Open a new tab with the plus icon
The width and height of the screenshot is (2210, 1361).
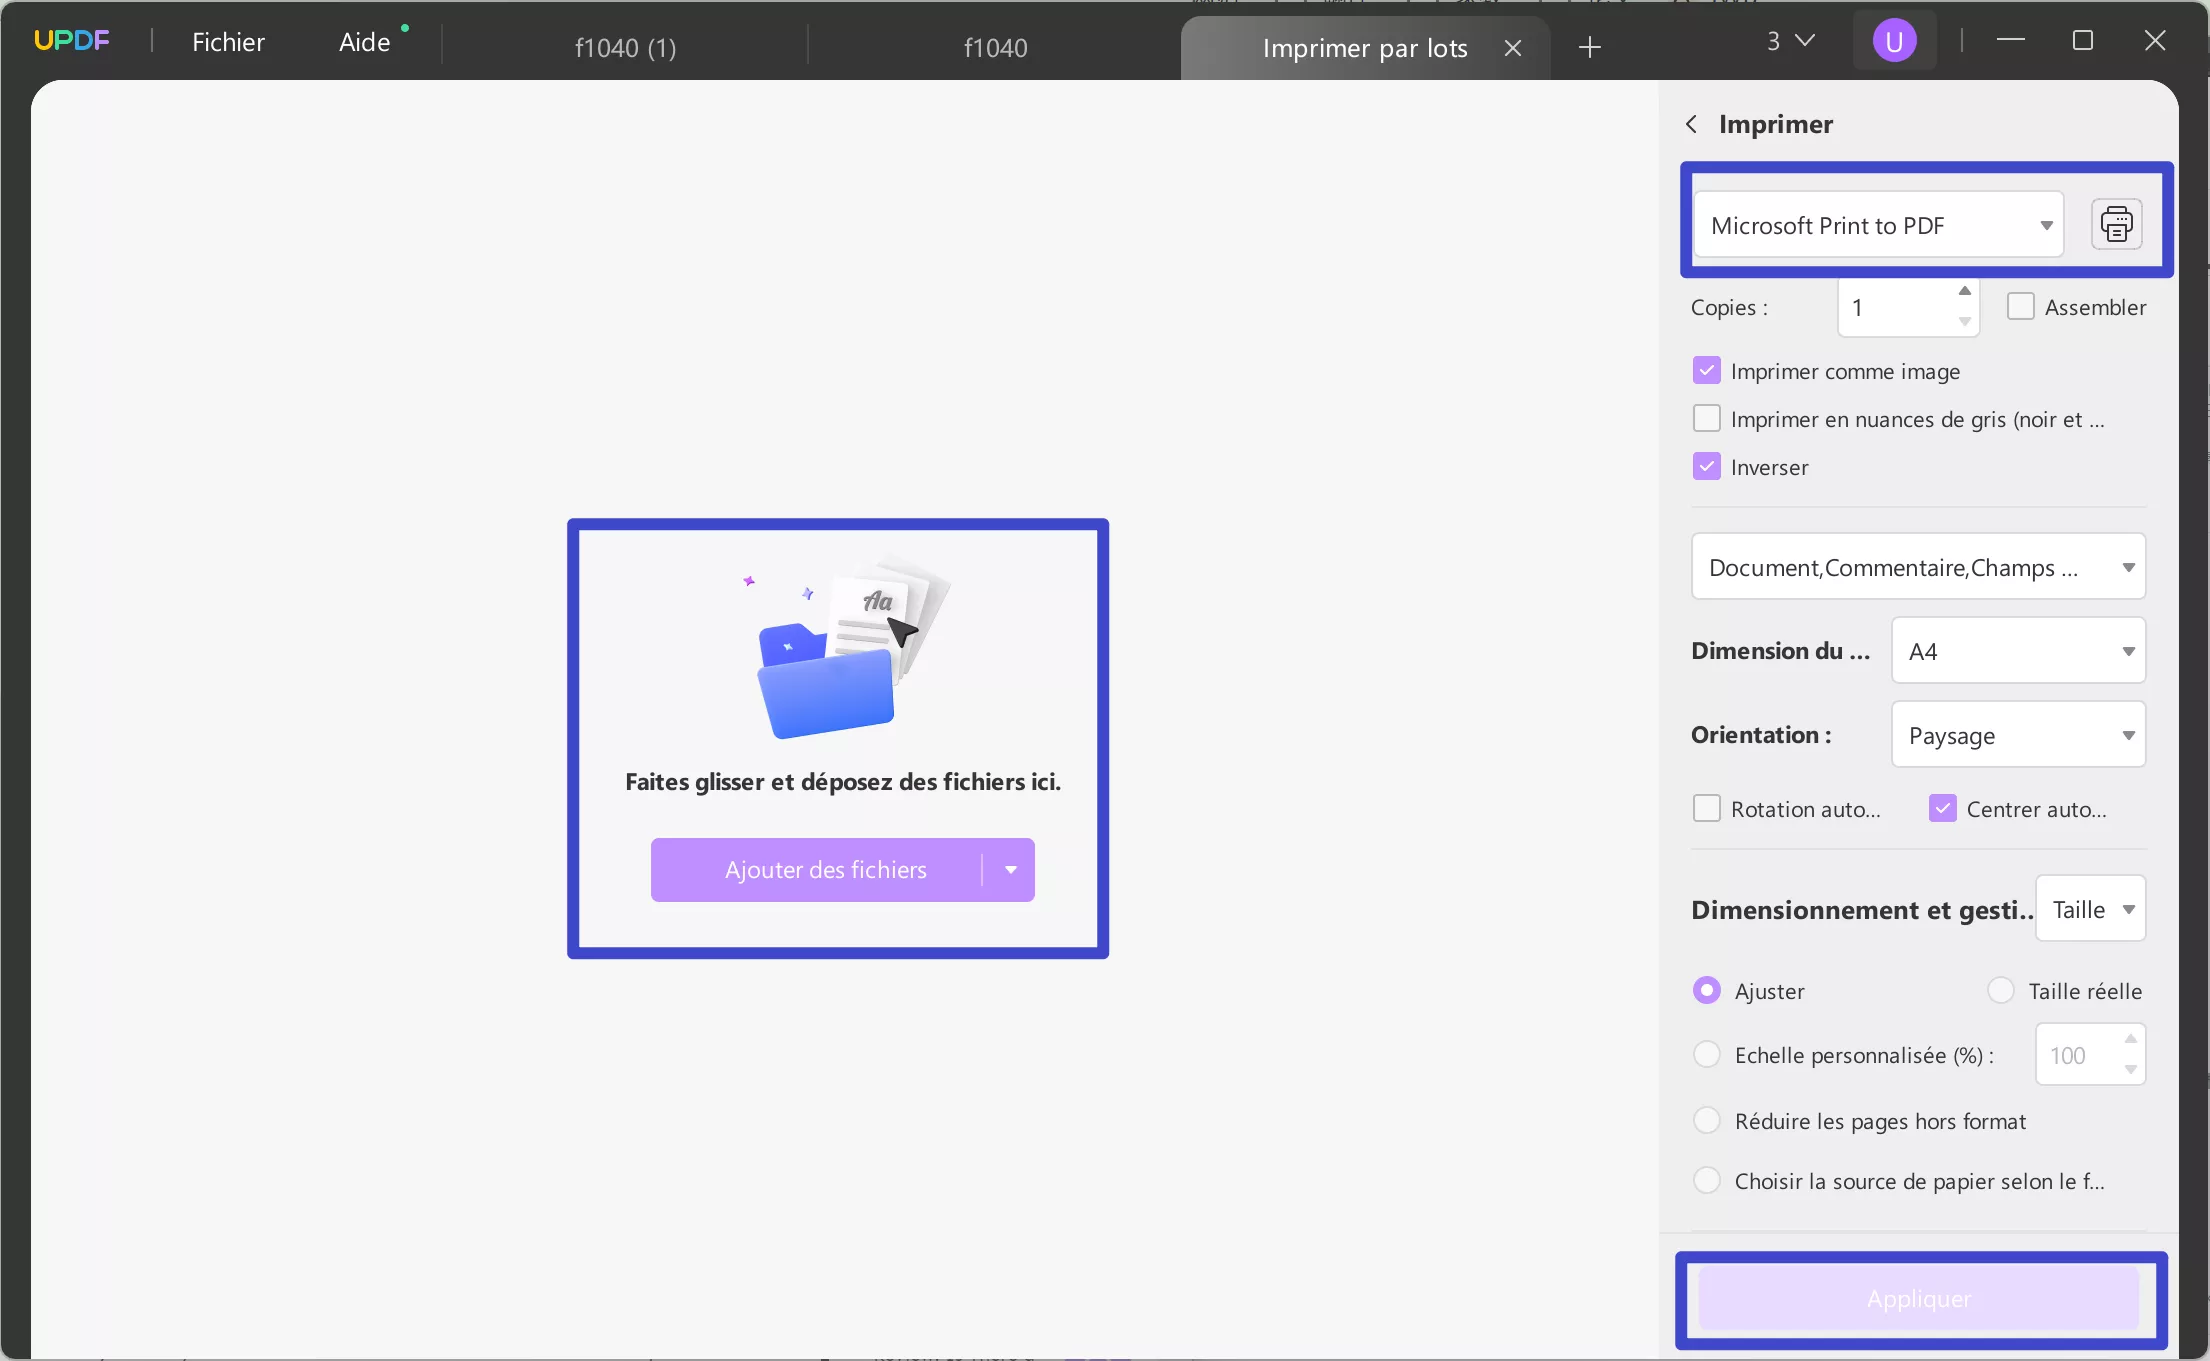[x=1589, y=47]
